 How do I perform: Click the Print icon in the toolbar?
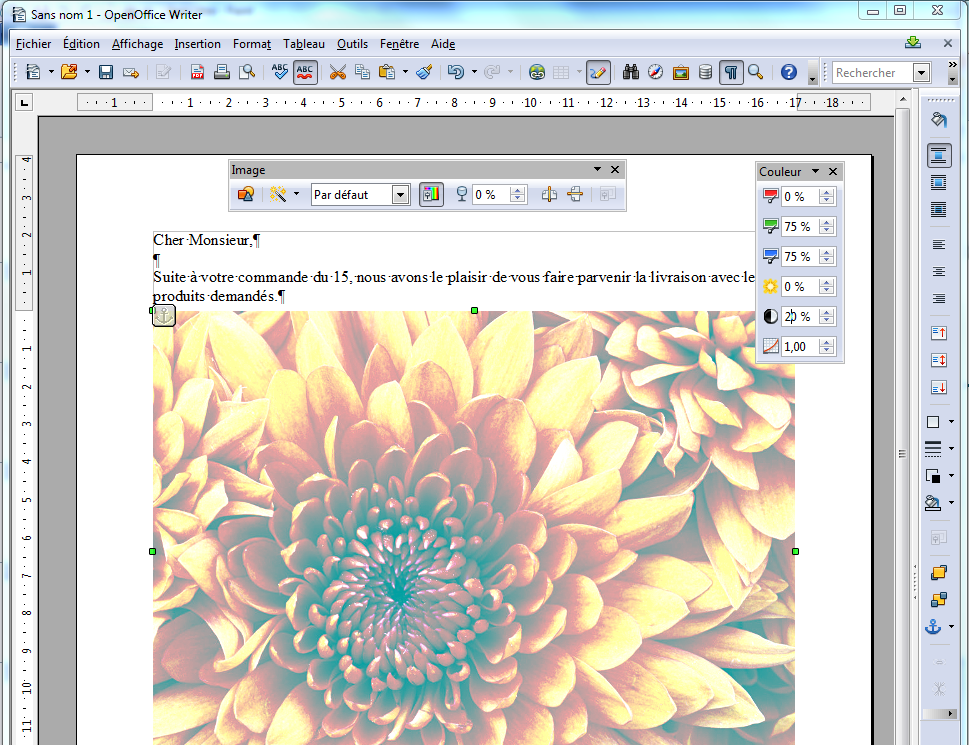pyautogui.click(x=222, y=72)
